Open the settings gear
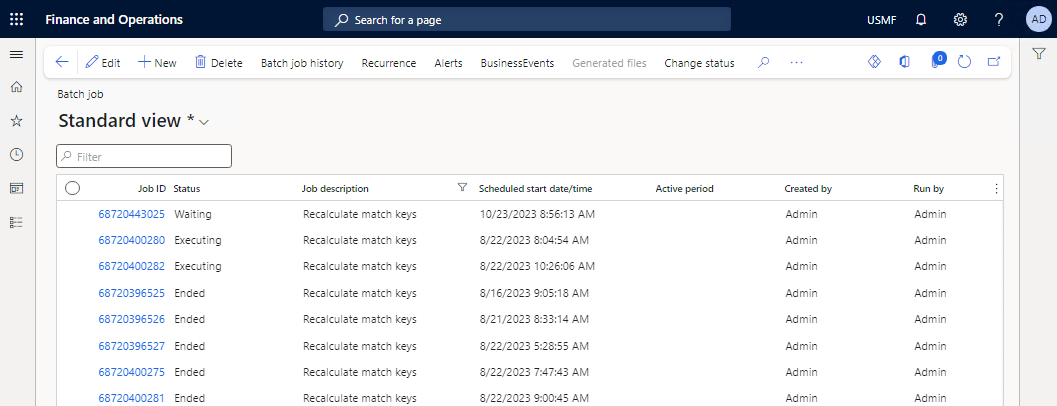Image resolution: width=1057 pixels, height=406 pixels. click(960, 20)
